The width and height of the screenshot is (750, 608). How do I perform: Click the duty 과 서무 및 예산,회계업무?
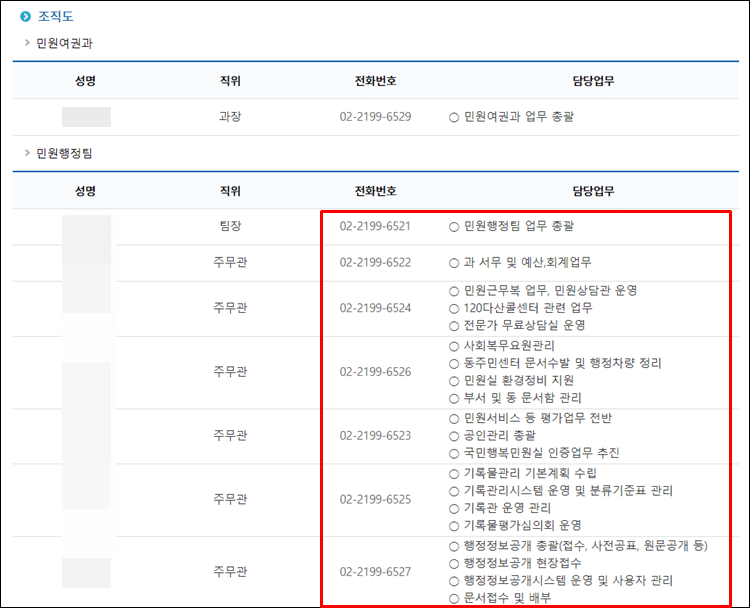pos(528,263)
